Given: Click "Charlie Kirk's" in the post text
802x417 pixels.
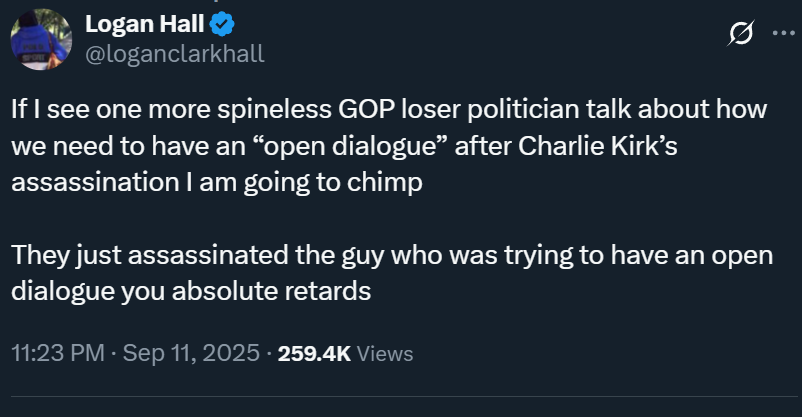Looking at the screenshot, I should (x=582, y=144).
